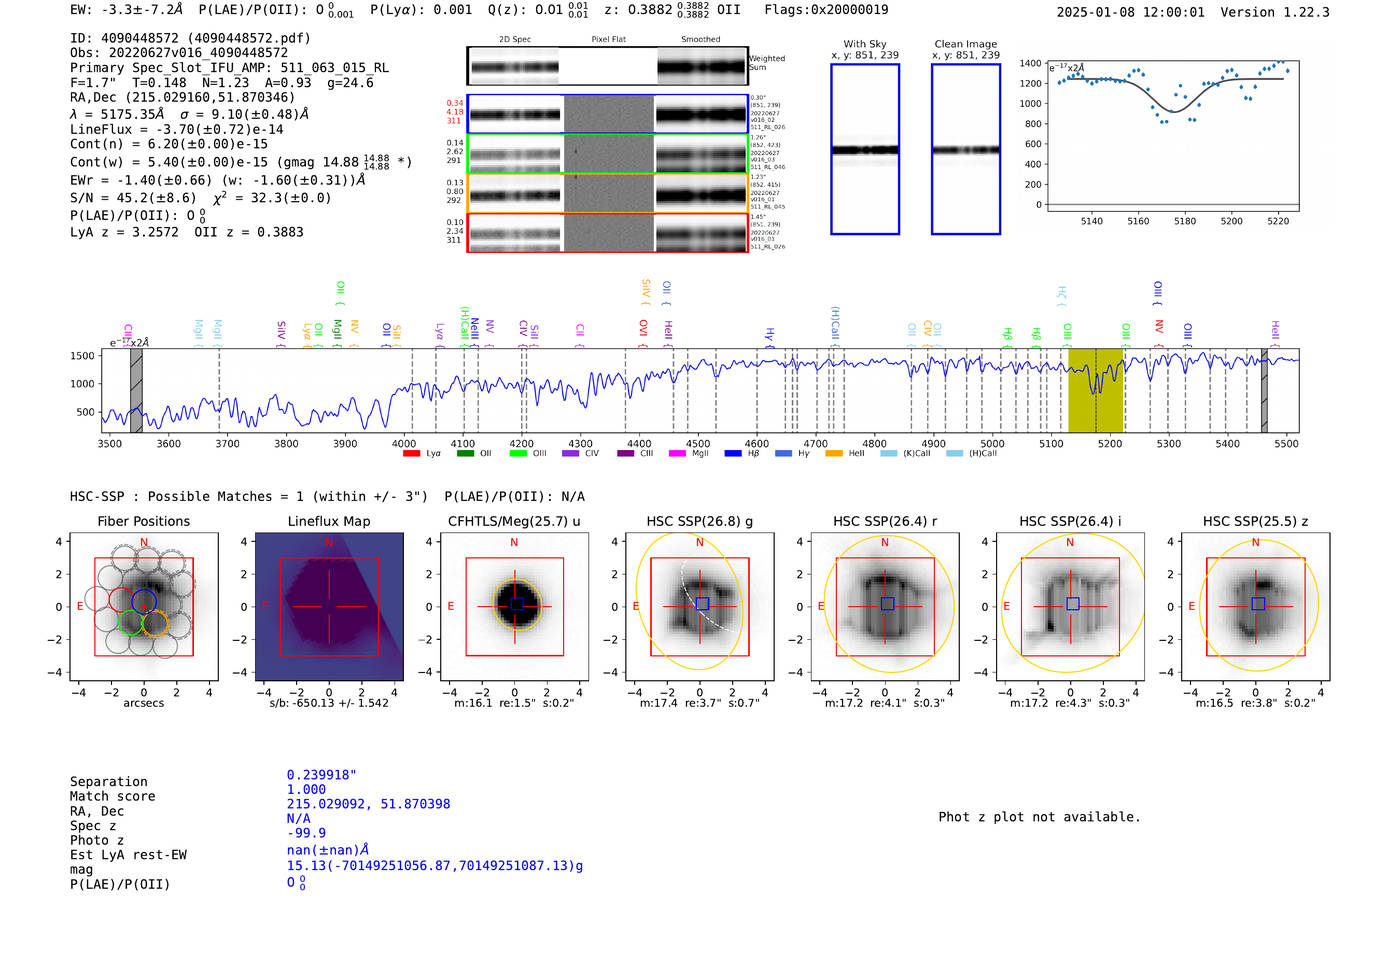
Task: Click the bright green OIII legend swatch
Action: click(518, 454)
